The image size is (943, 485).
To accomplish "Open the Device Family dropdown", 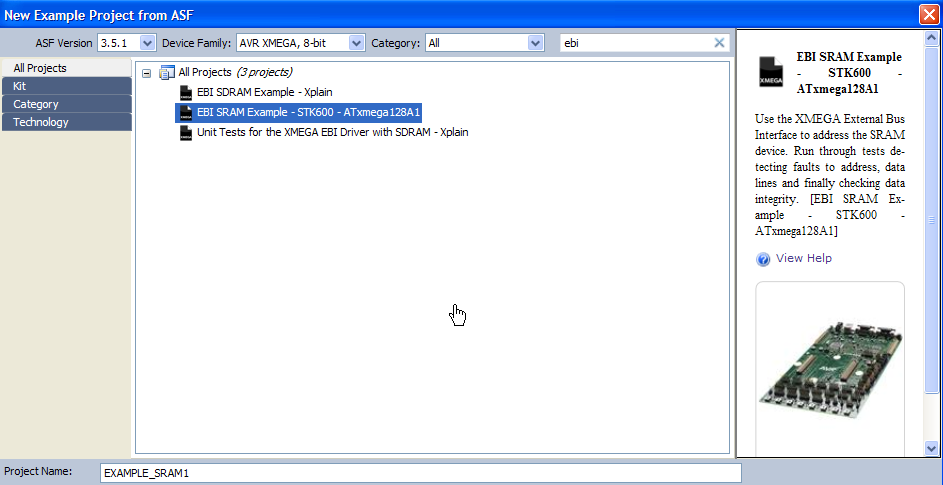I will tap(357, 43).
